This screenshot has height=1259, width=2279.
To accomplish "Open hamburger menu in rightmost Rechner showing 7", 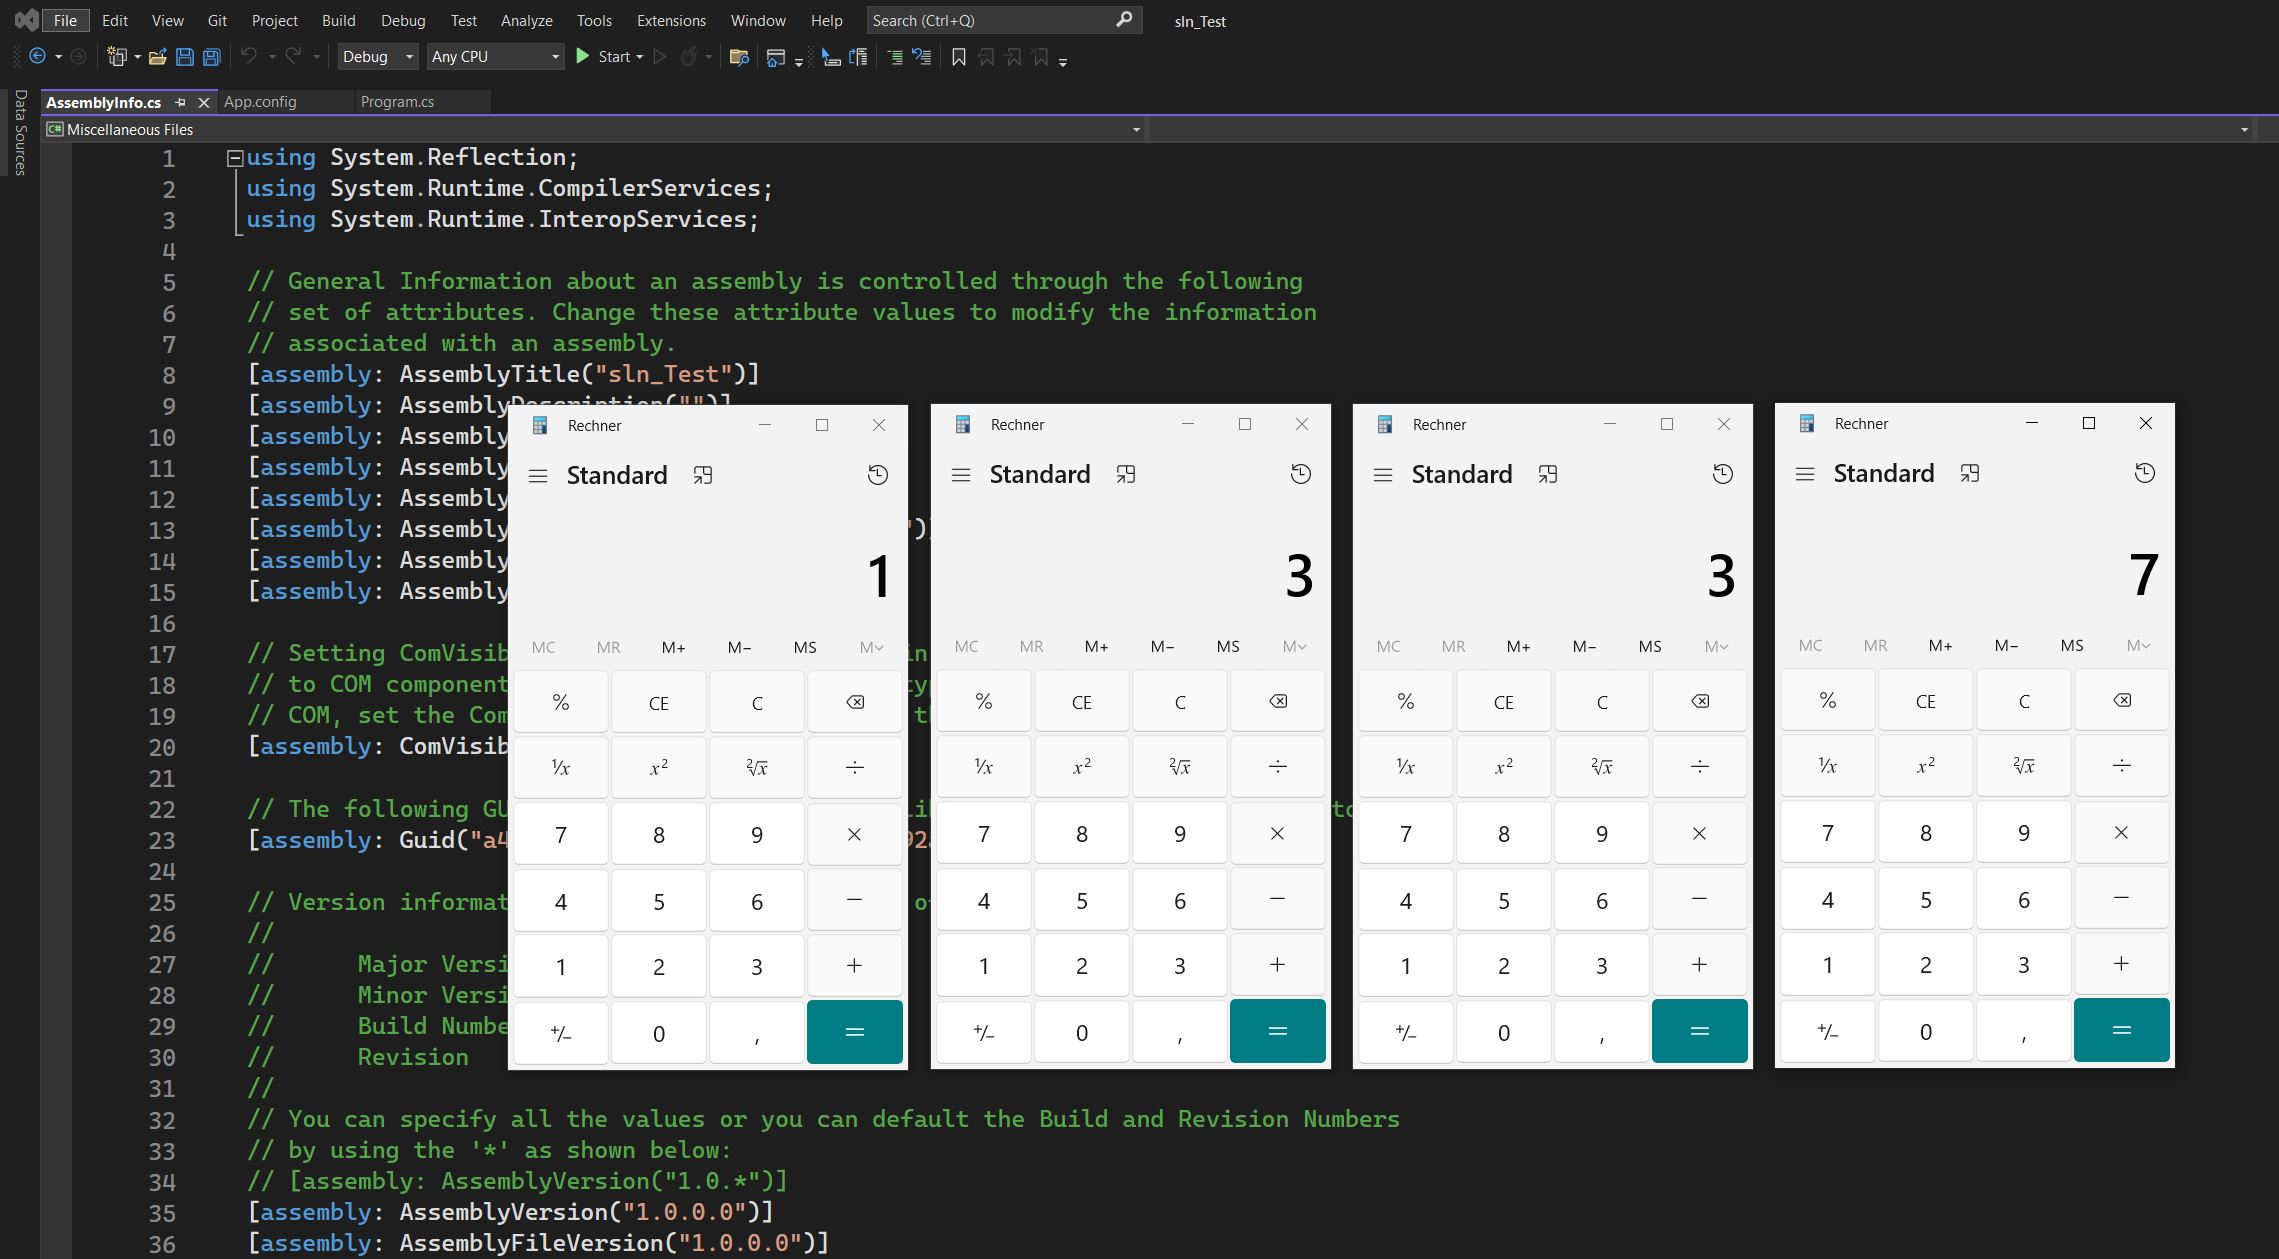I will [1805, 474].
